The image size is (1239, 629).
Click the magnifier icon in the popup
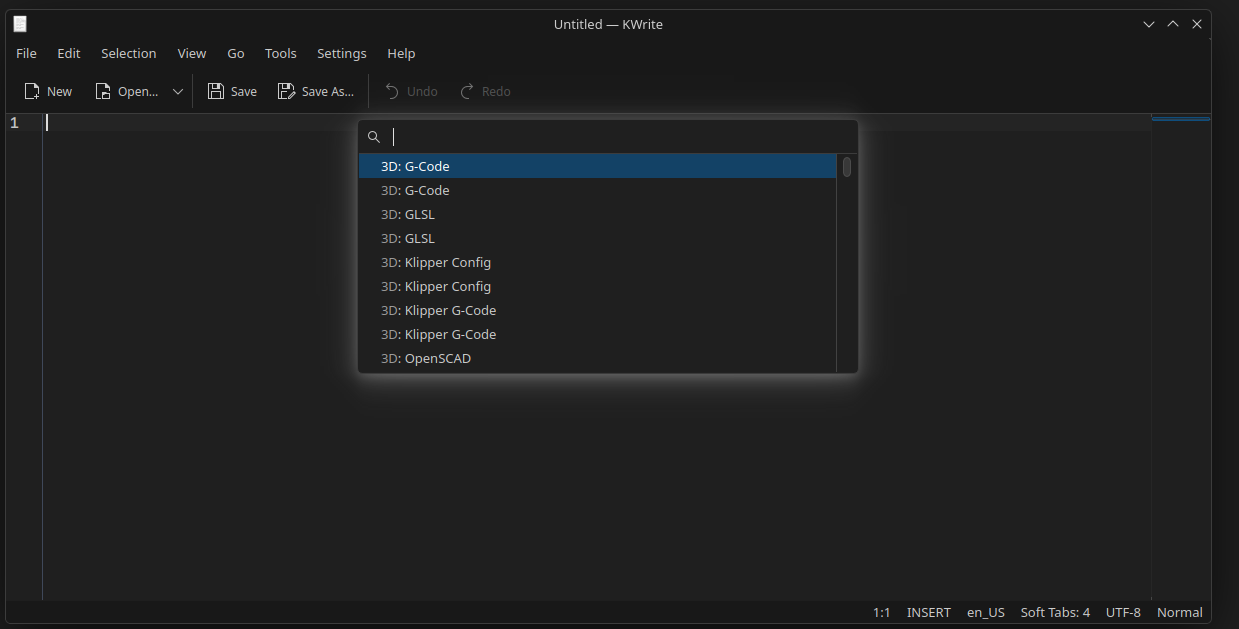click(374, 137)
